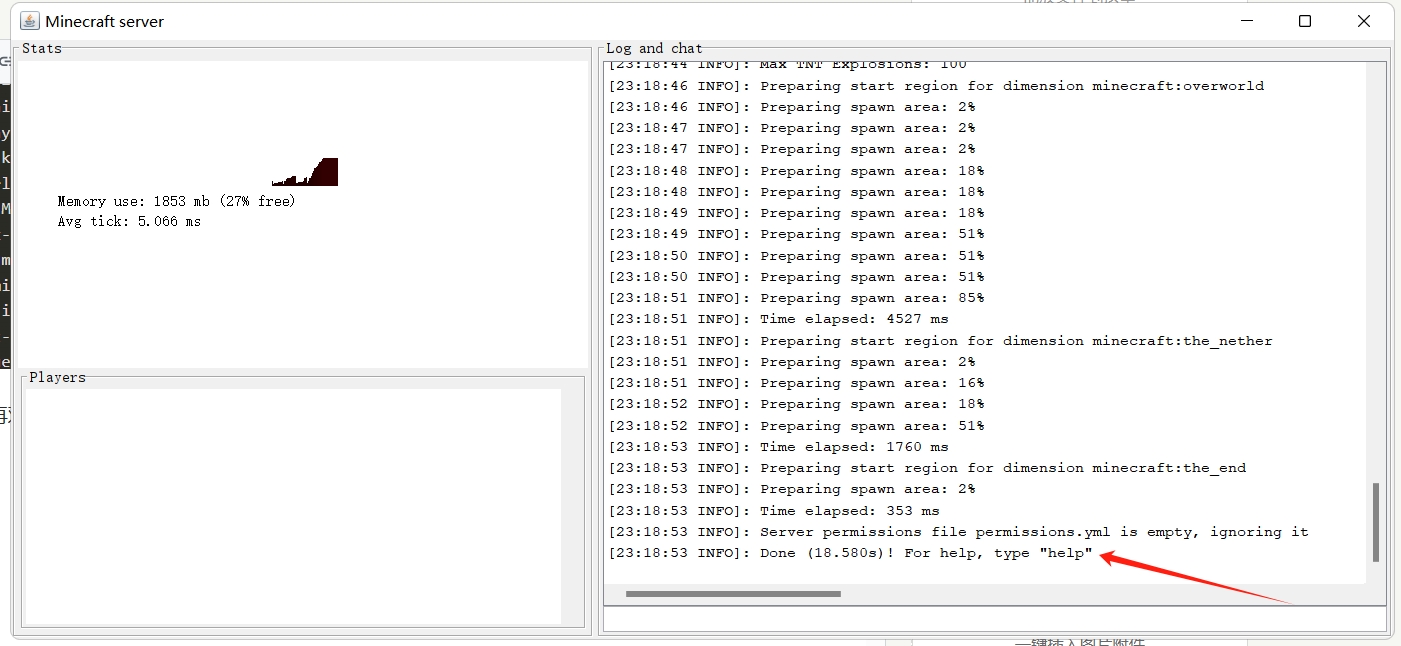Minimize the Minecraft server window
This screenshot has height=646, width=1401.
[1246, 21]
